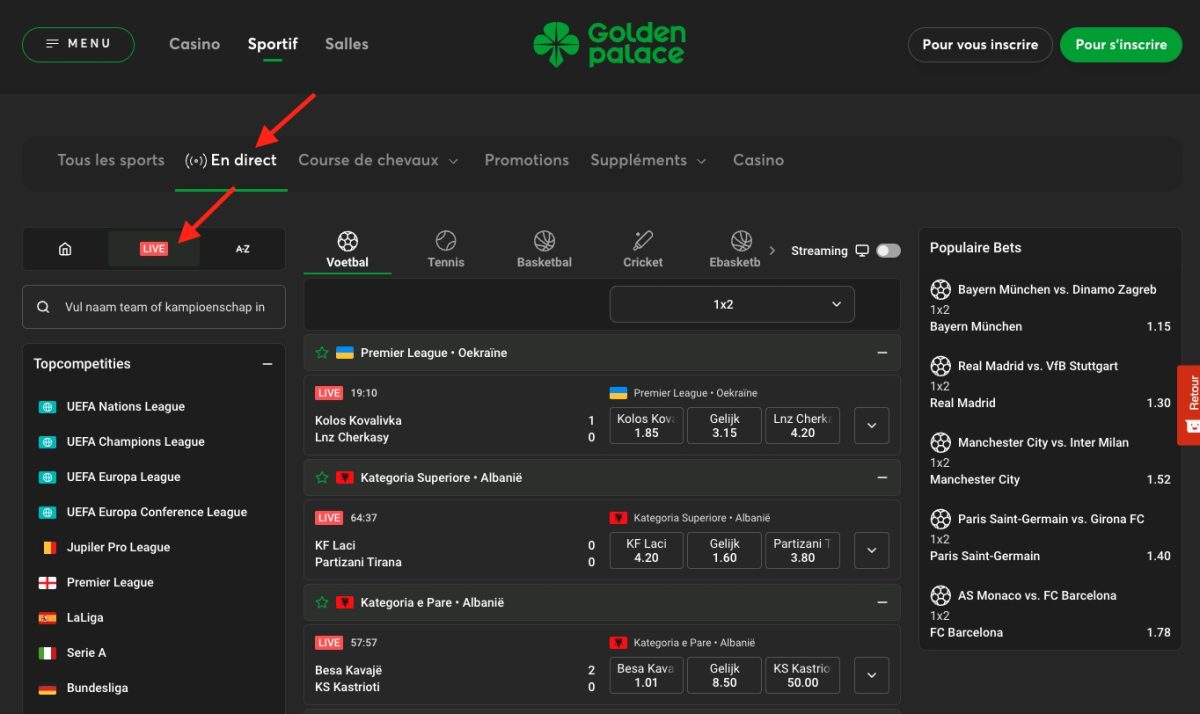Bet on Kolos Kovalivka at 1.85
1200x714 pixels.
(x=646, y=425)
